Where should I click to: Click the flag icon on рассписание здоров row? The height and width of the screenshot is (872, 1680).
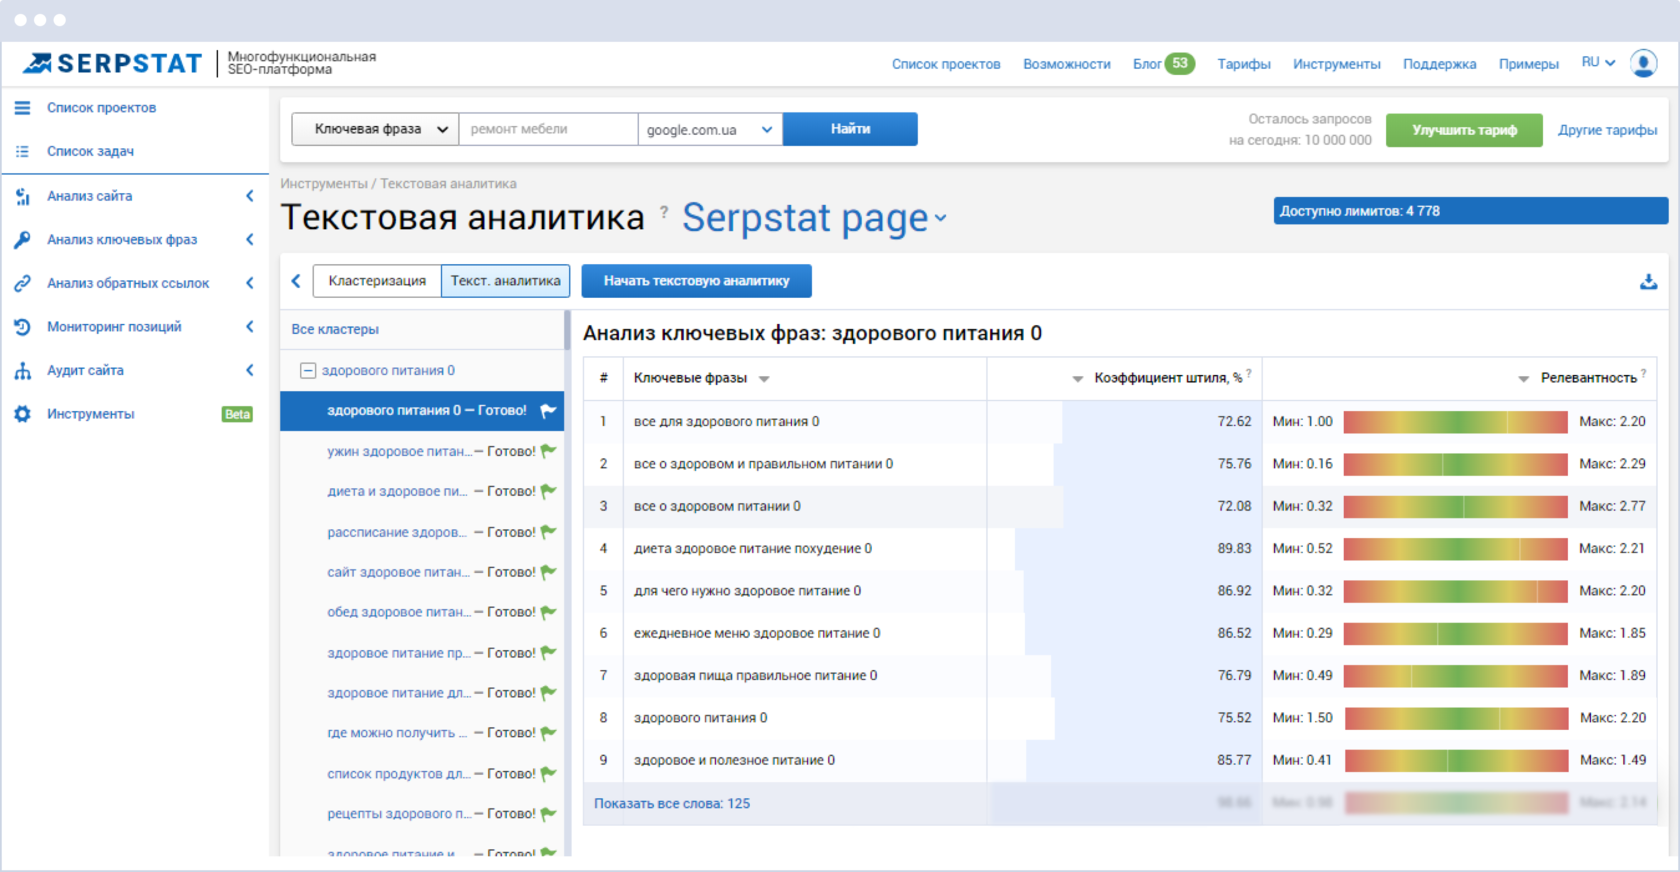pyautogui.click(x=548, y=532)
